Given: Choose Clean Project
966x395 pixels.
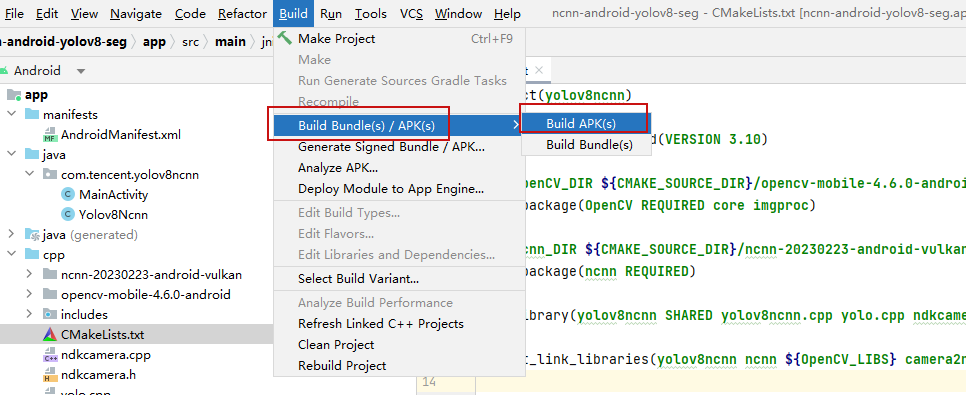Looking at the screenshot, I should coord(399,344).
